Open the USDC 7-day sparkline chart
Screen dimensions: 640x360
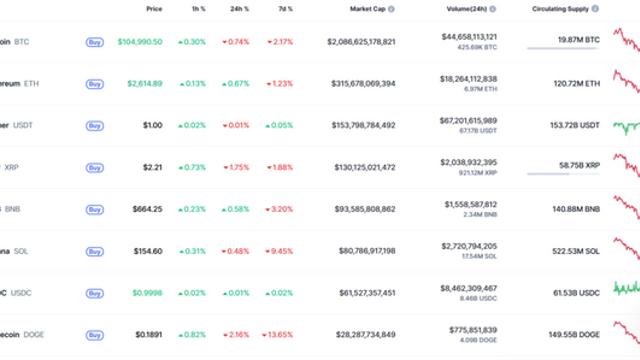[627, 288]
